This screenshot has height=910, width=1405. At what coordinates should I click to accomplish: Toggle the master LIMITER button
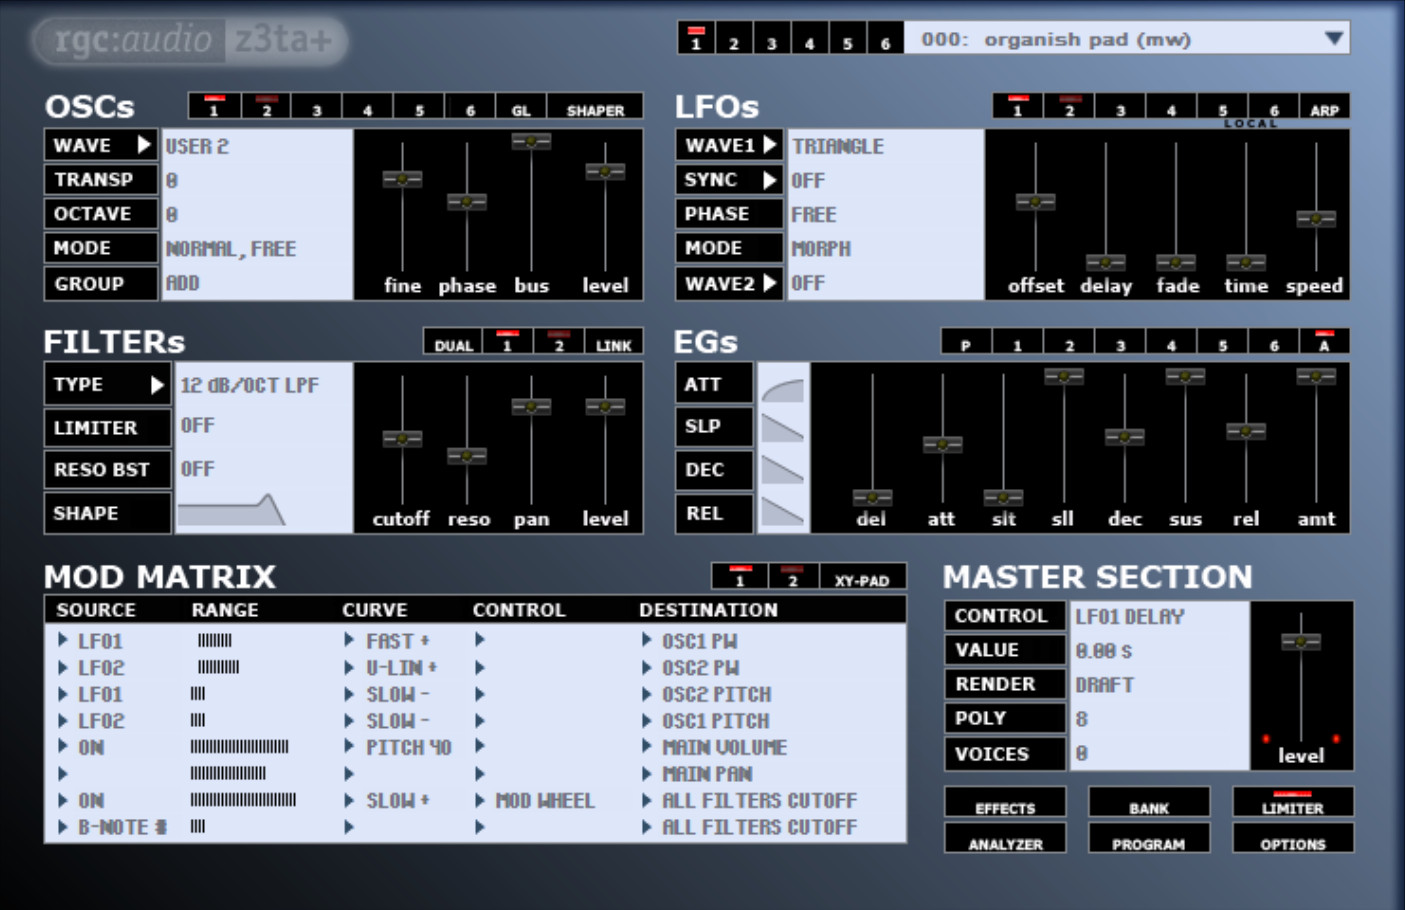(x=1292, y=802)
